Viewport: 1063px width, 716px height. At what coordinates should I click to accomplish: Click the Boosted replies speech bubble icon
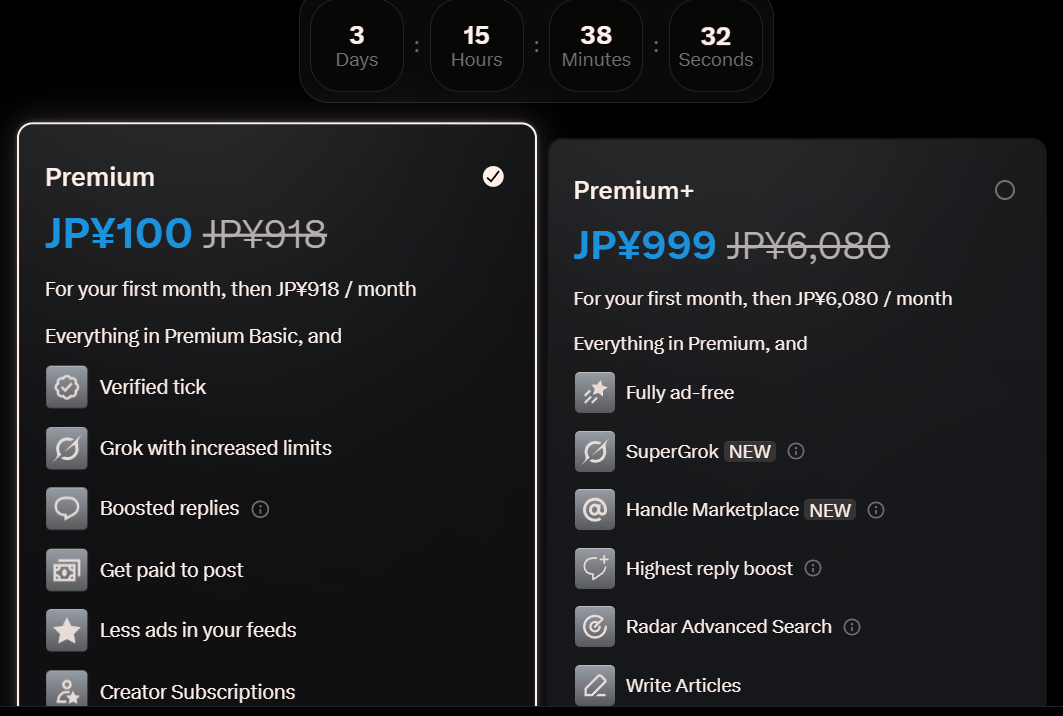click(x=67, y=509)
